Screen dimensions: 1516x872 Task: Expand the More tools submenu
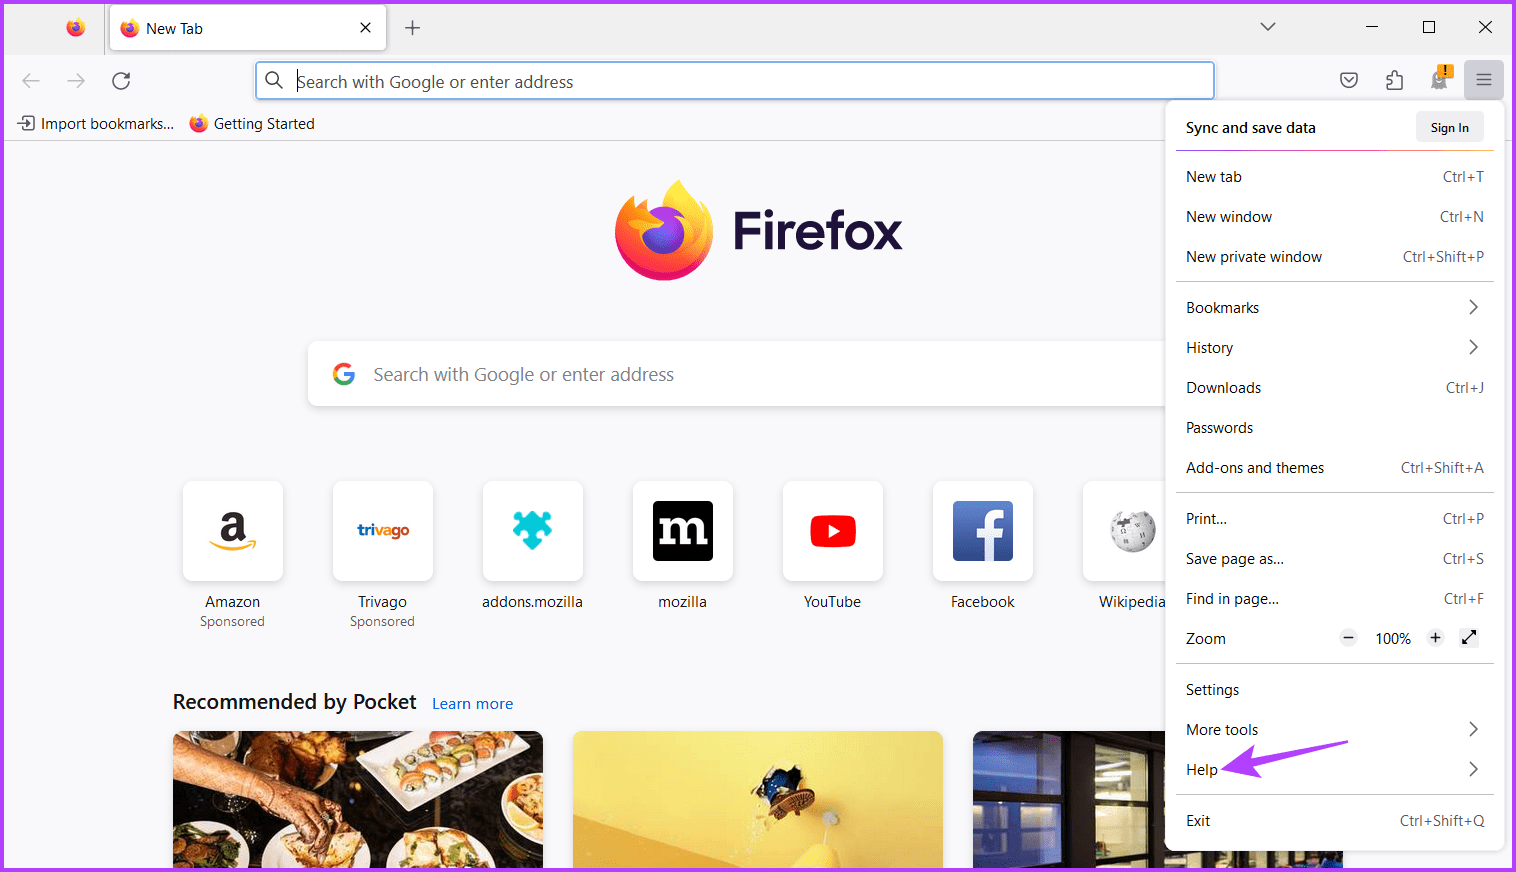1334,730
